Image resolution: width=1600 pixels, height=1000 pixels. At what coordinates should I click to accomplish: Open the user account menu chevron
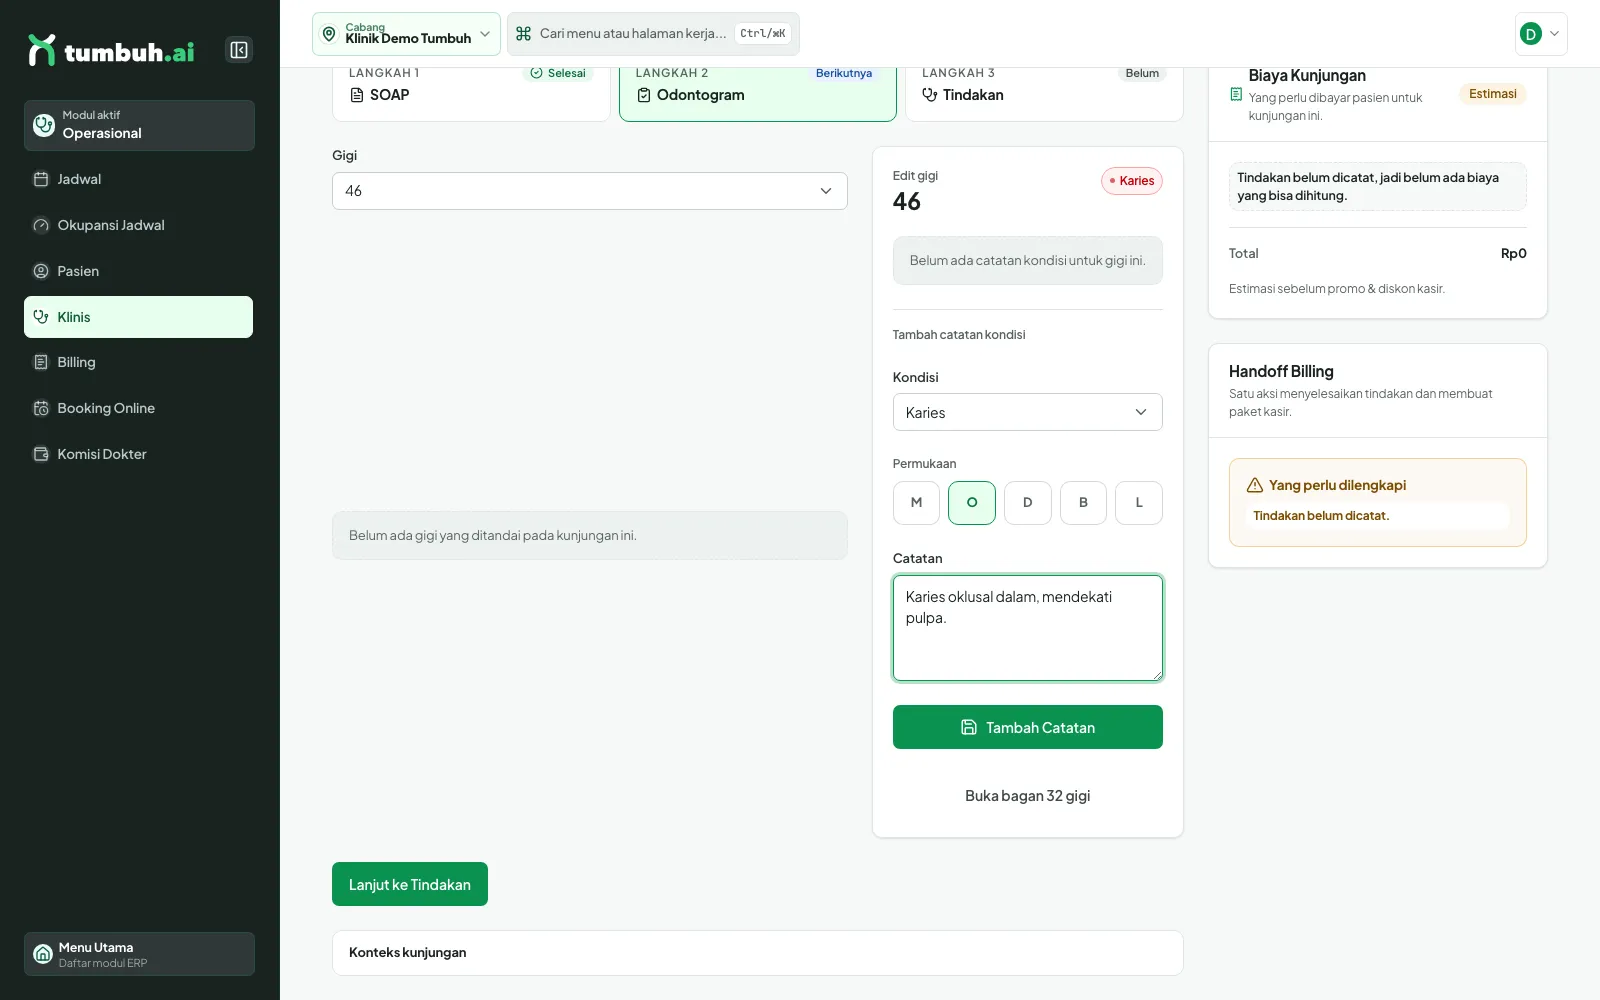1554,34
